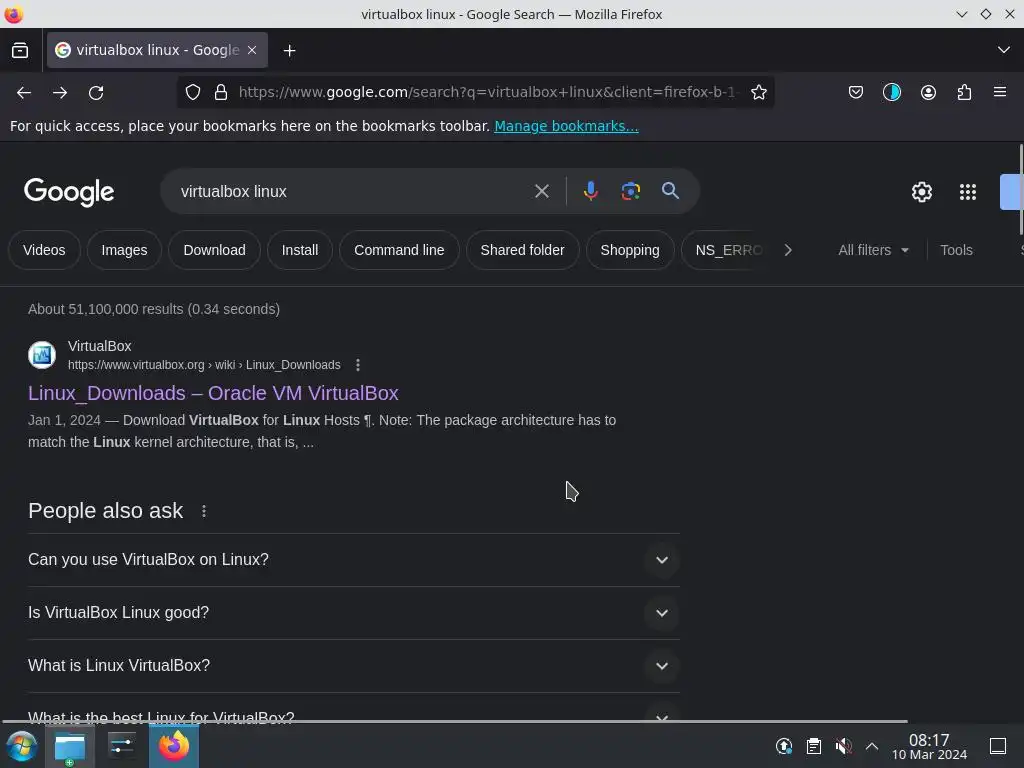Screen dimensions: 1024x768
Task: Switch to Firefox in taskbar
Action: [174, 746]
